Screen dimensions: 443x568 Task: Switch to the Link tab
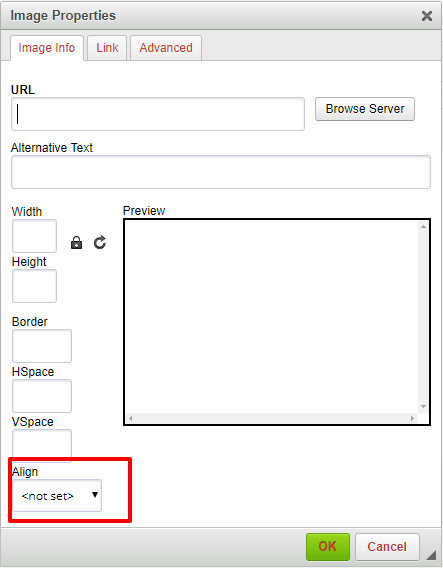pyautogui.click(x=107, y=48)
